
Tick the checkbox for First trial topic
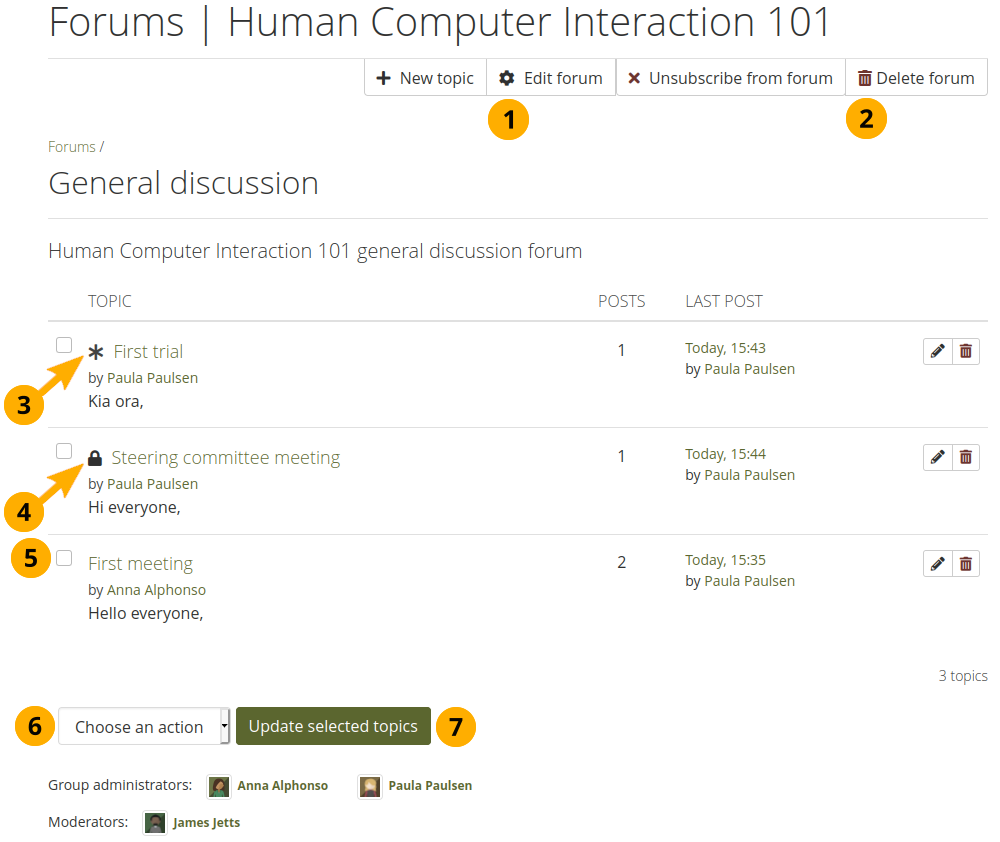[64, 345]
